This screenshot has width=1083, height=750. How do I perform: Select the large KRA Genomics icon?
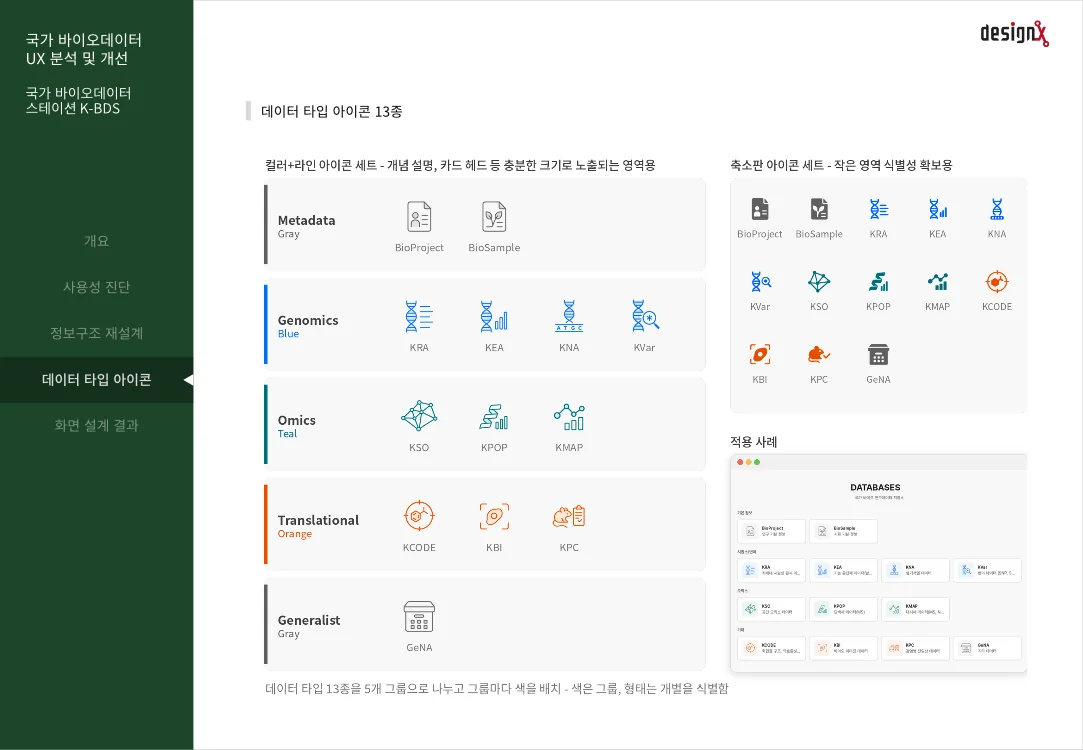(x=419, y=316)
